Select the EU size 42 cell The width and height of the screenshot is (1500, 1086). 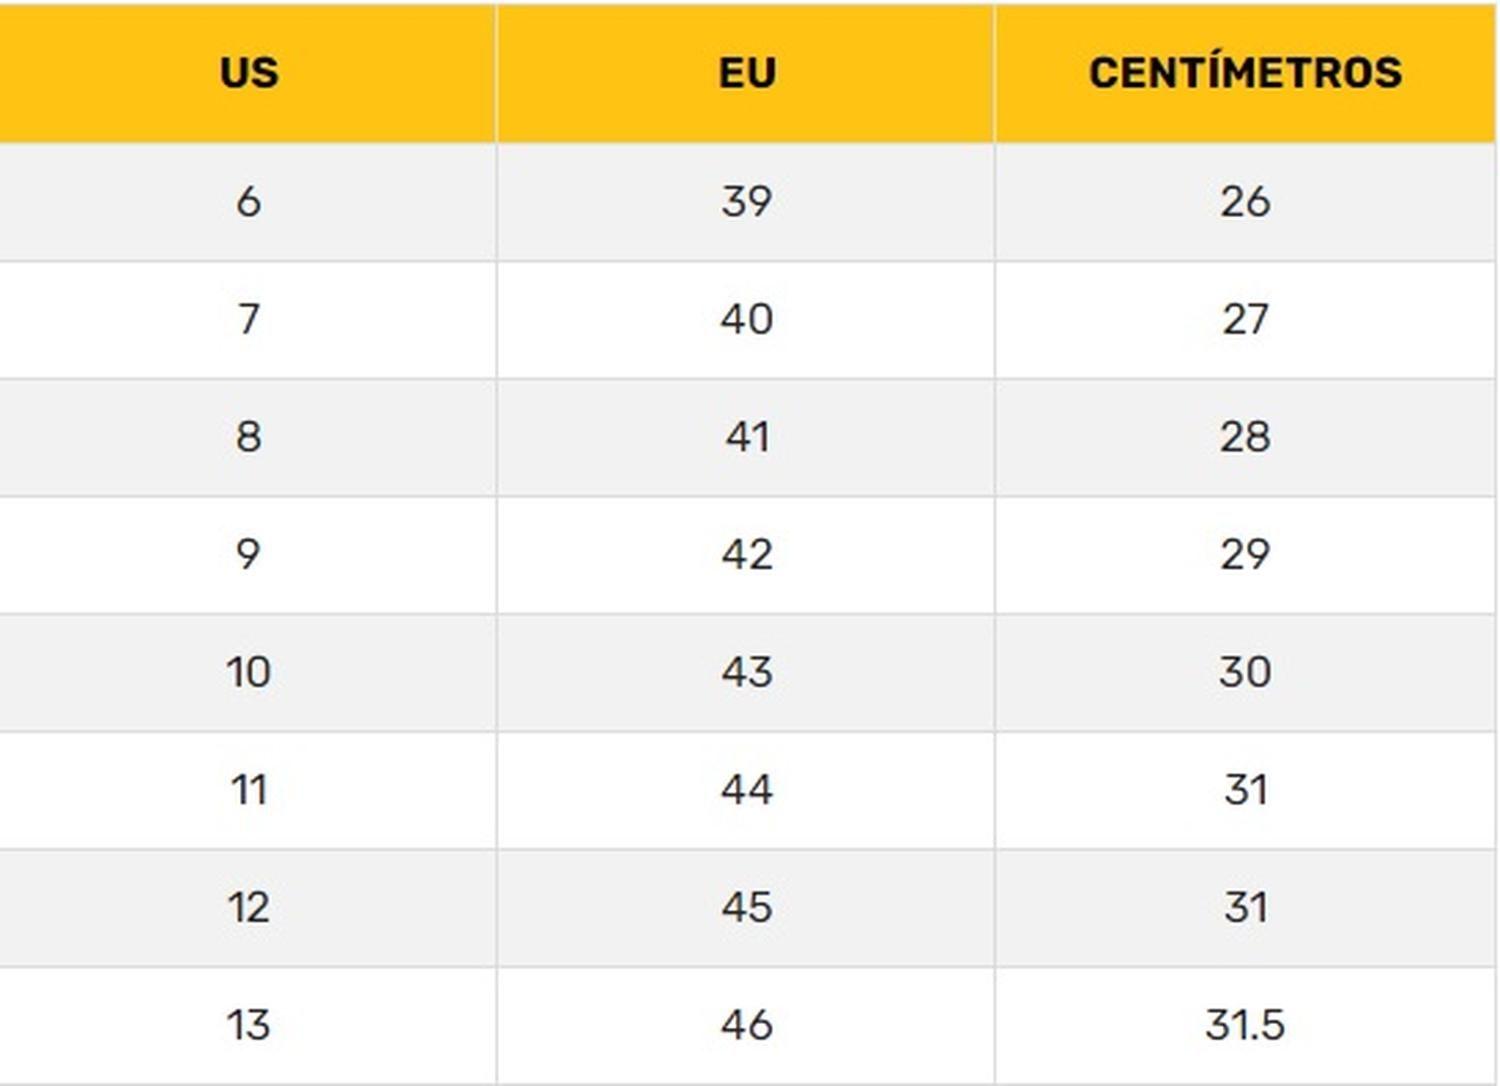coord(747,554)
